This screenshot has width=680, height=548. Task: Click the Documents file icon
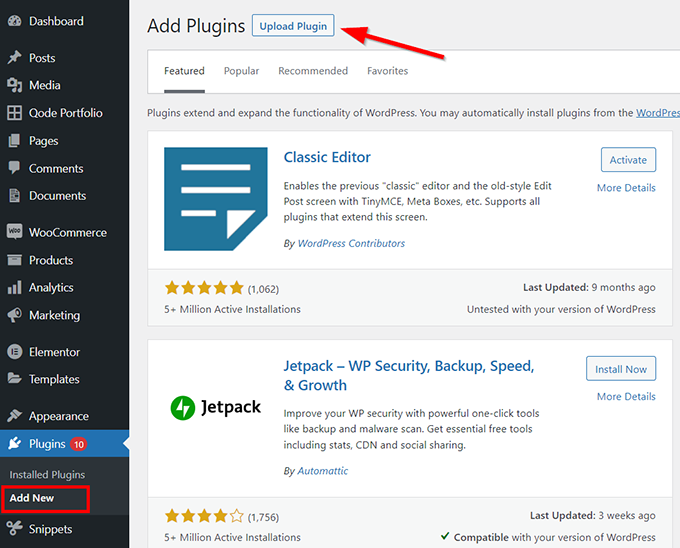click(14, 196)
